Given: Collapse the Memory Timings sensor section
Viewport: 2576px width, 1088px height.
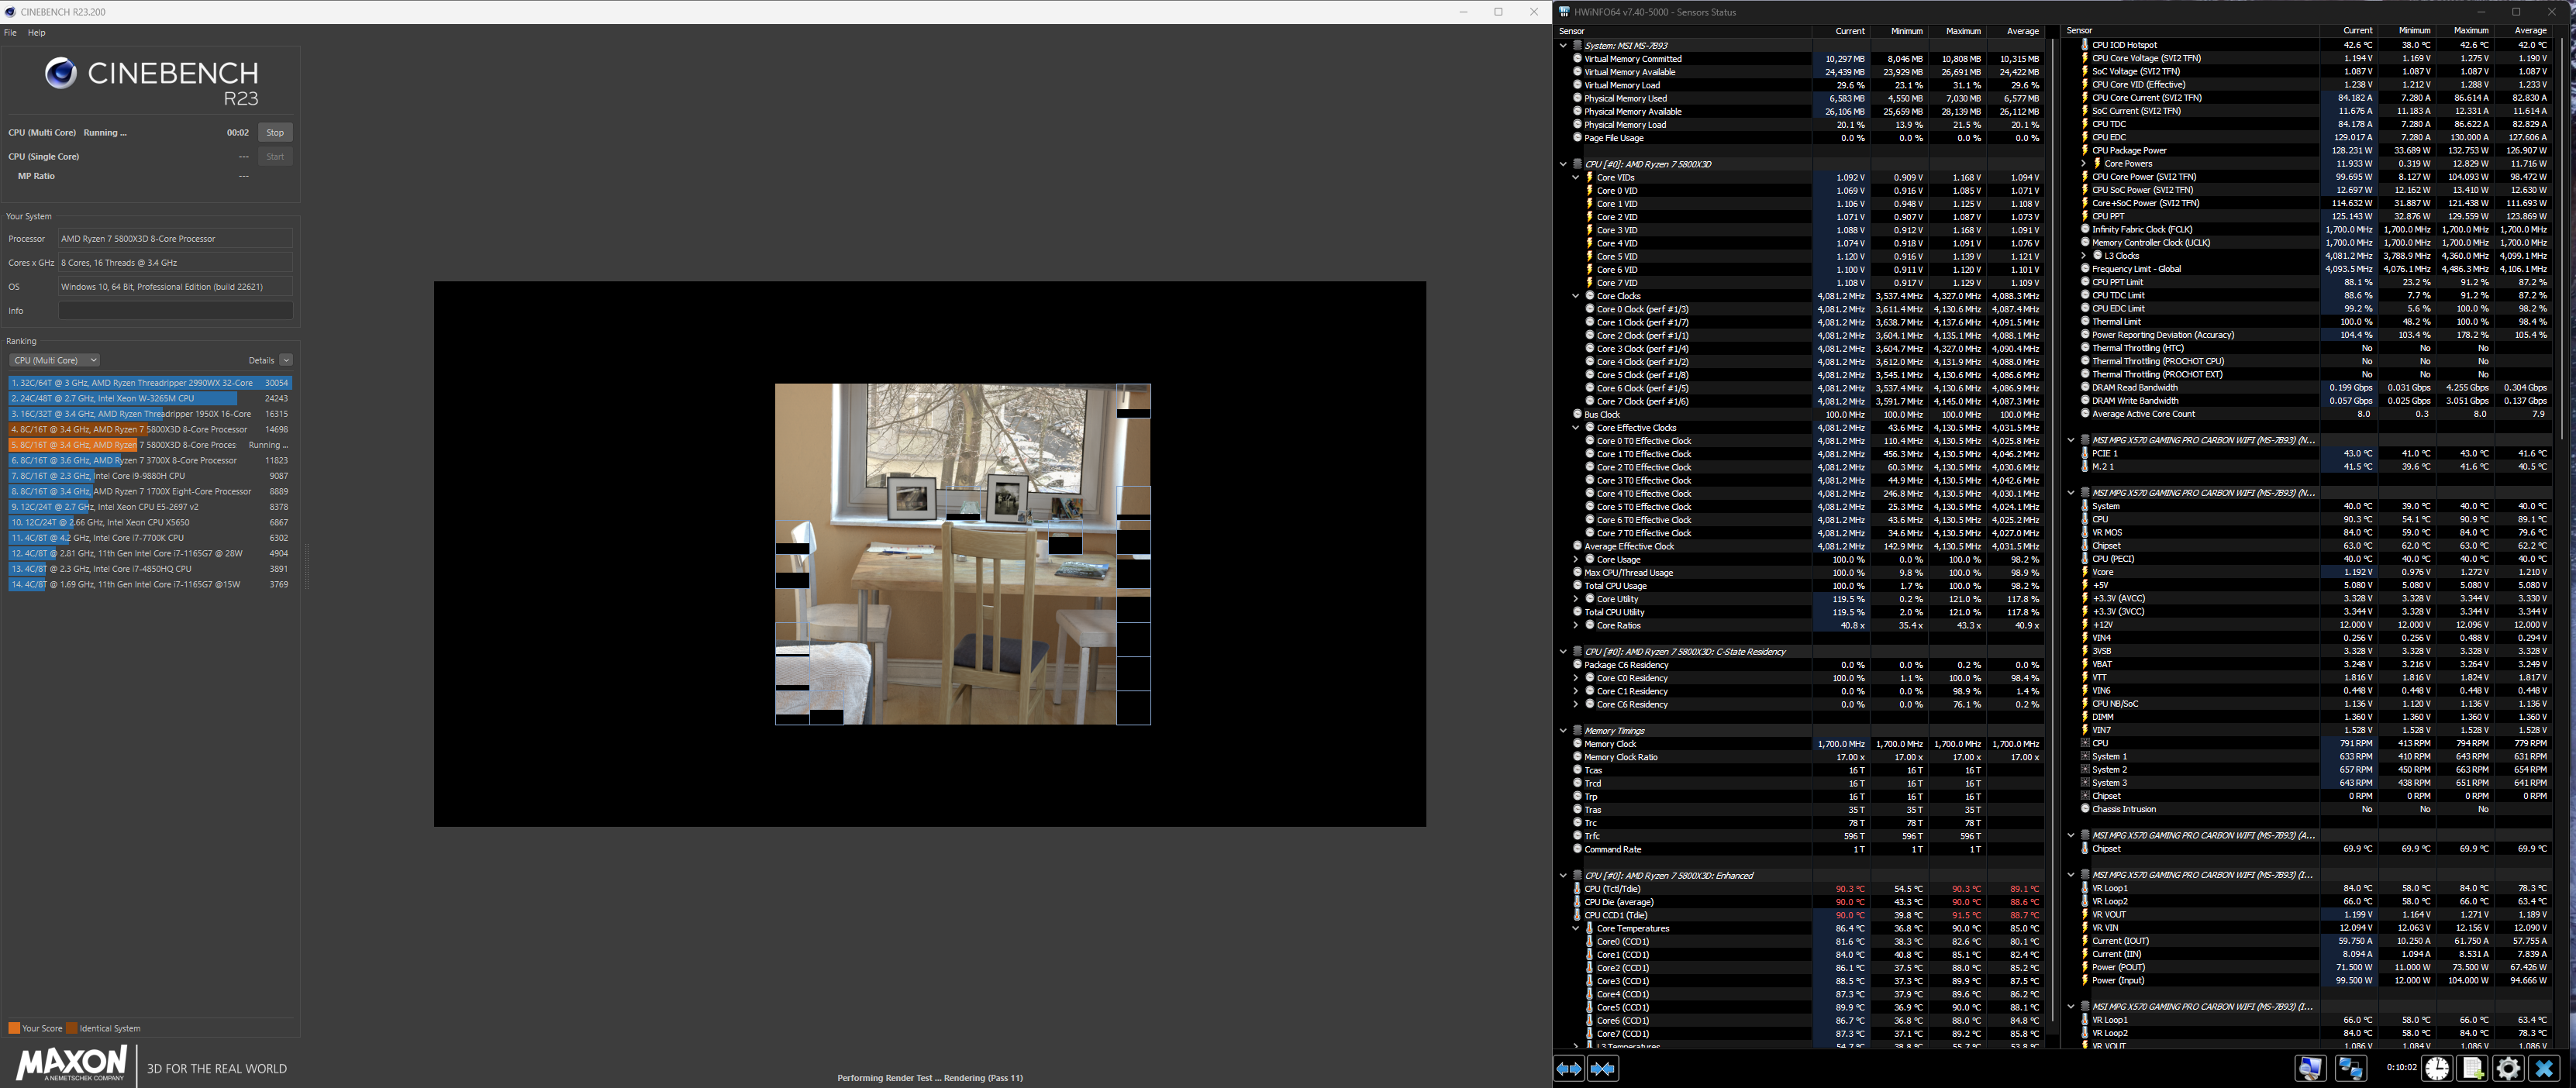Looking at the screenshot, I should 1563,731.
